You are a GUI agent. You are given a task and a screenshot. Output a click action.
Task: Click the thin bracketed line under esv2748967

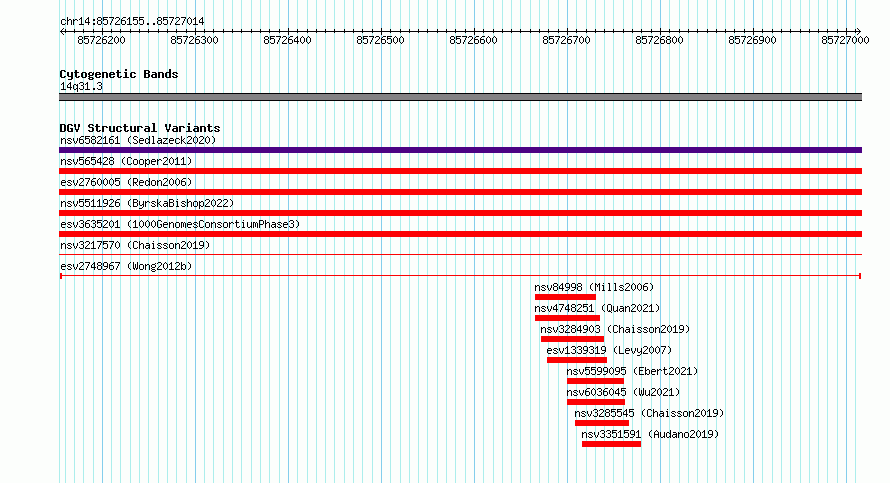click(x=460, y=276)
